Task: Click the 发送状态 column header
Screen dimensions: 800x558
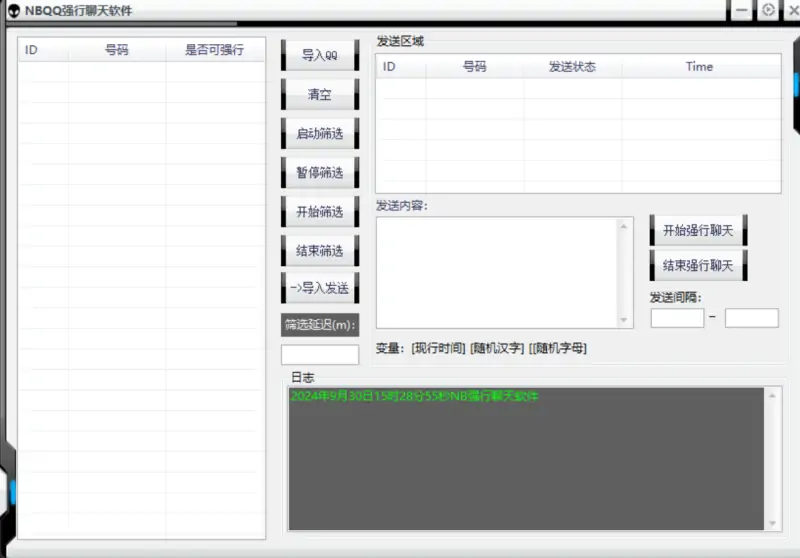Action: tap(572, 67)
